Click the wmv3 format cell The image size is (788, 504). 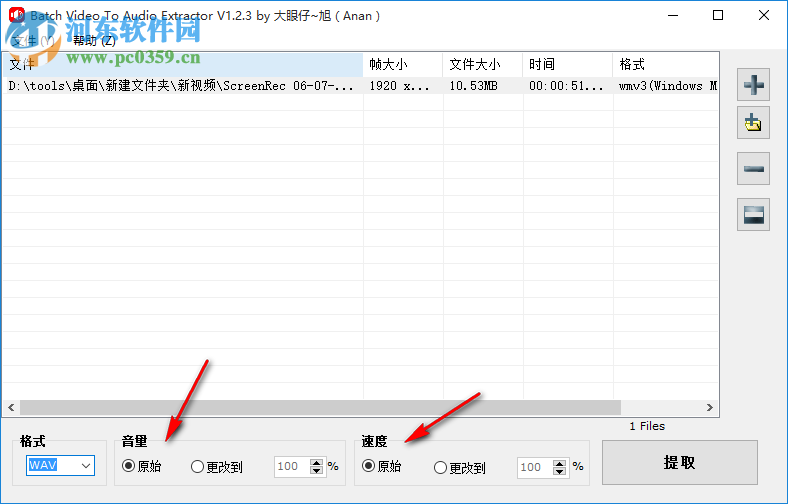(667, 86)
